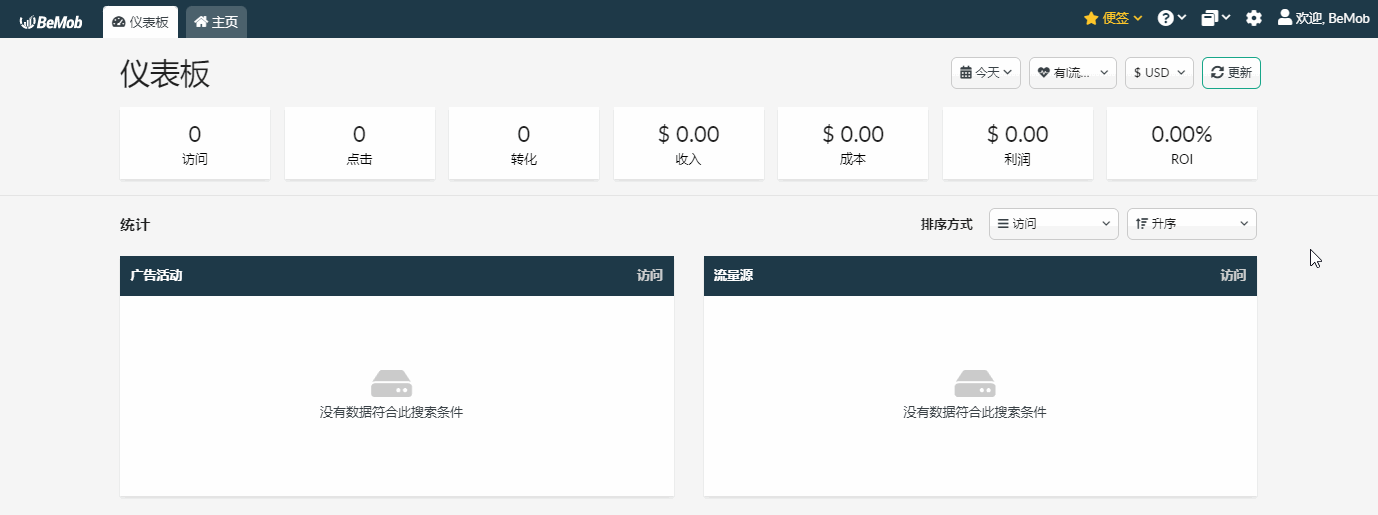
Task: Switch to the 仪表板 tab
Action: [141, 21]
